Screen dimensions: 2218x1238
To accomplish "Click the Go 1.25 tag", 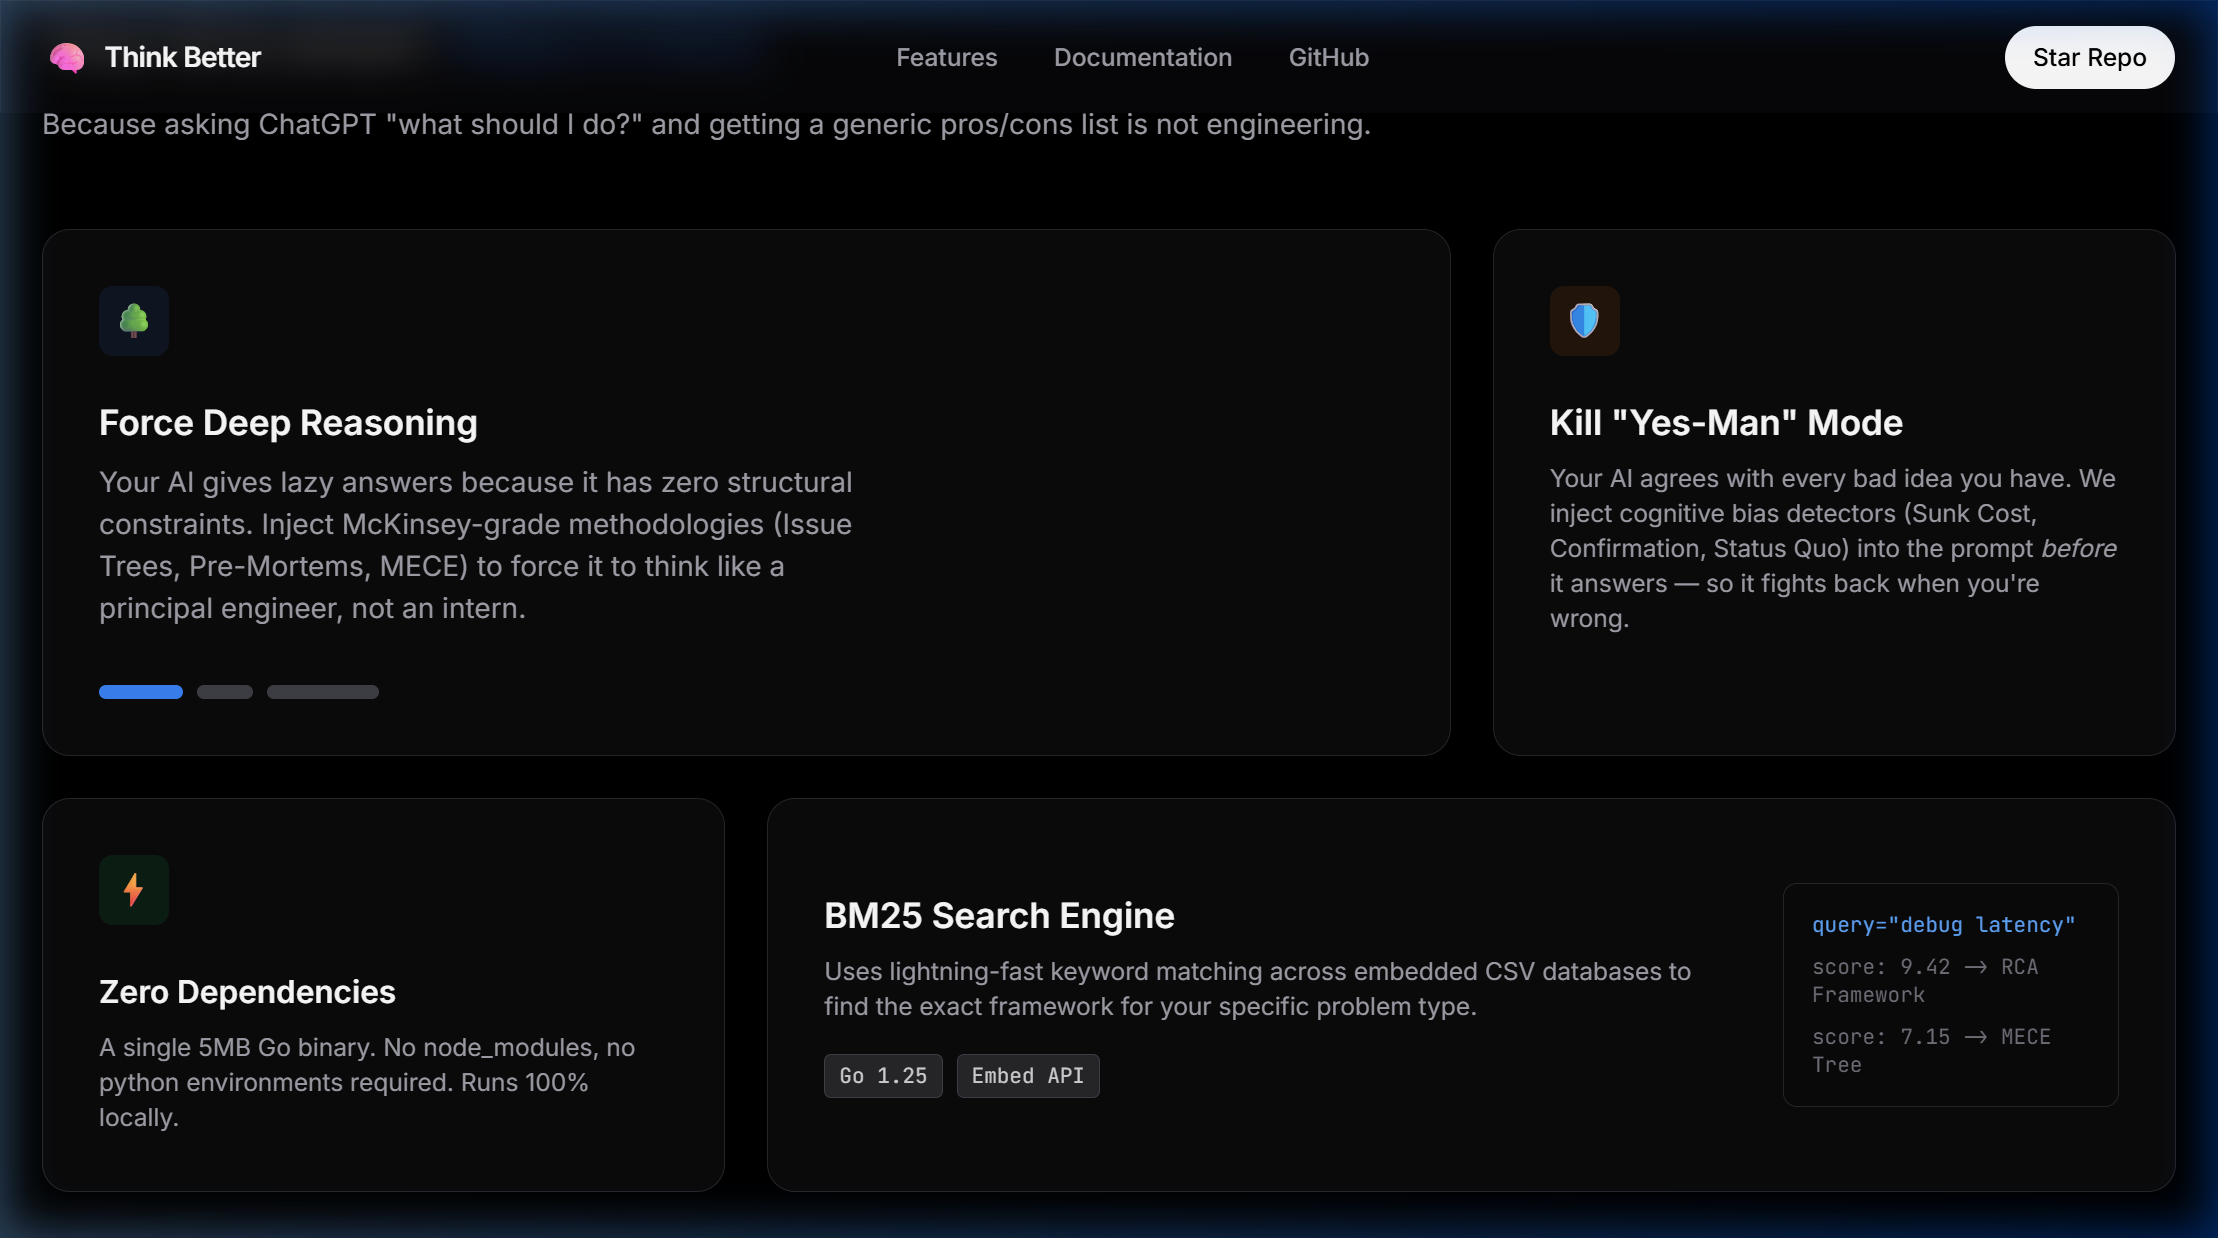I will coord(883,1076).
